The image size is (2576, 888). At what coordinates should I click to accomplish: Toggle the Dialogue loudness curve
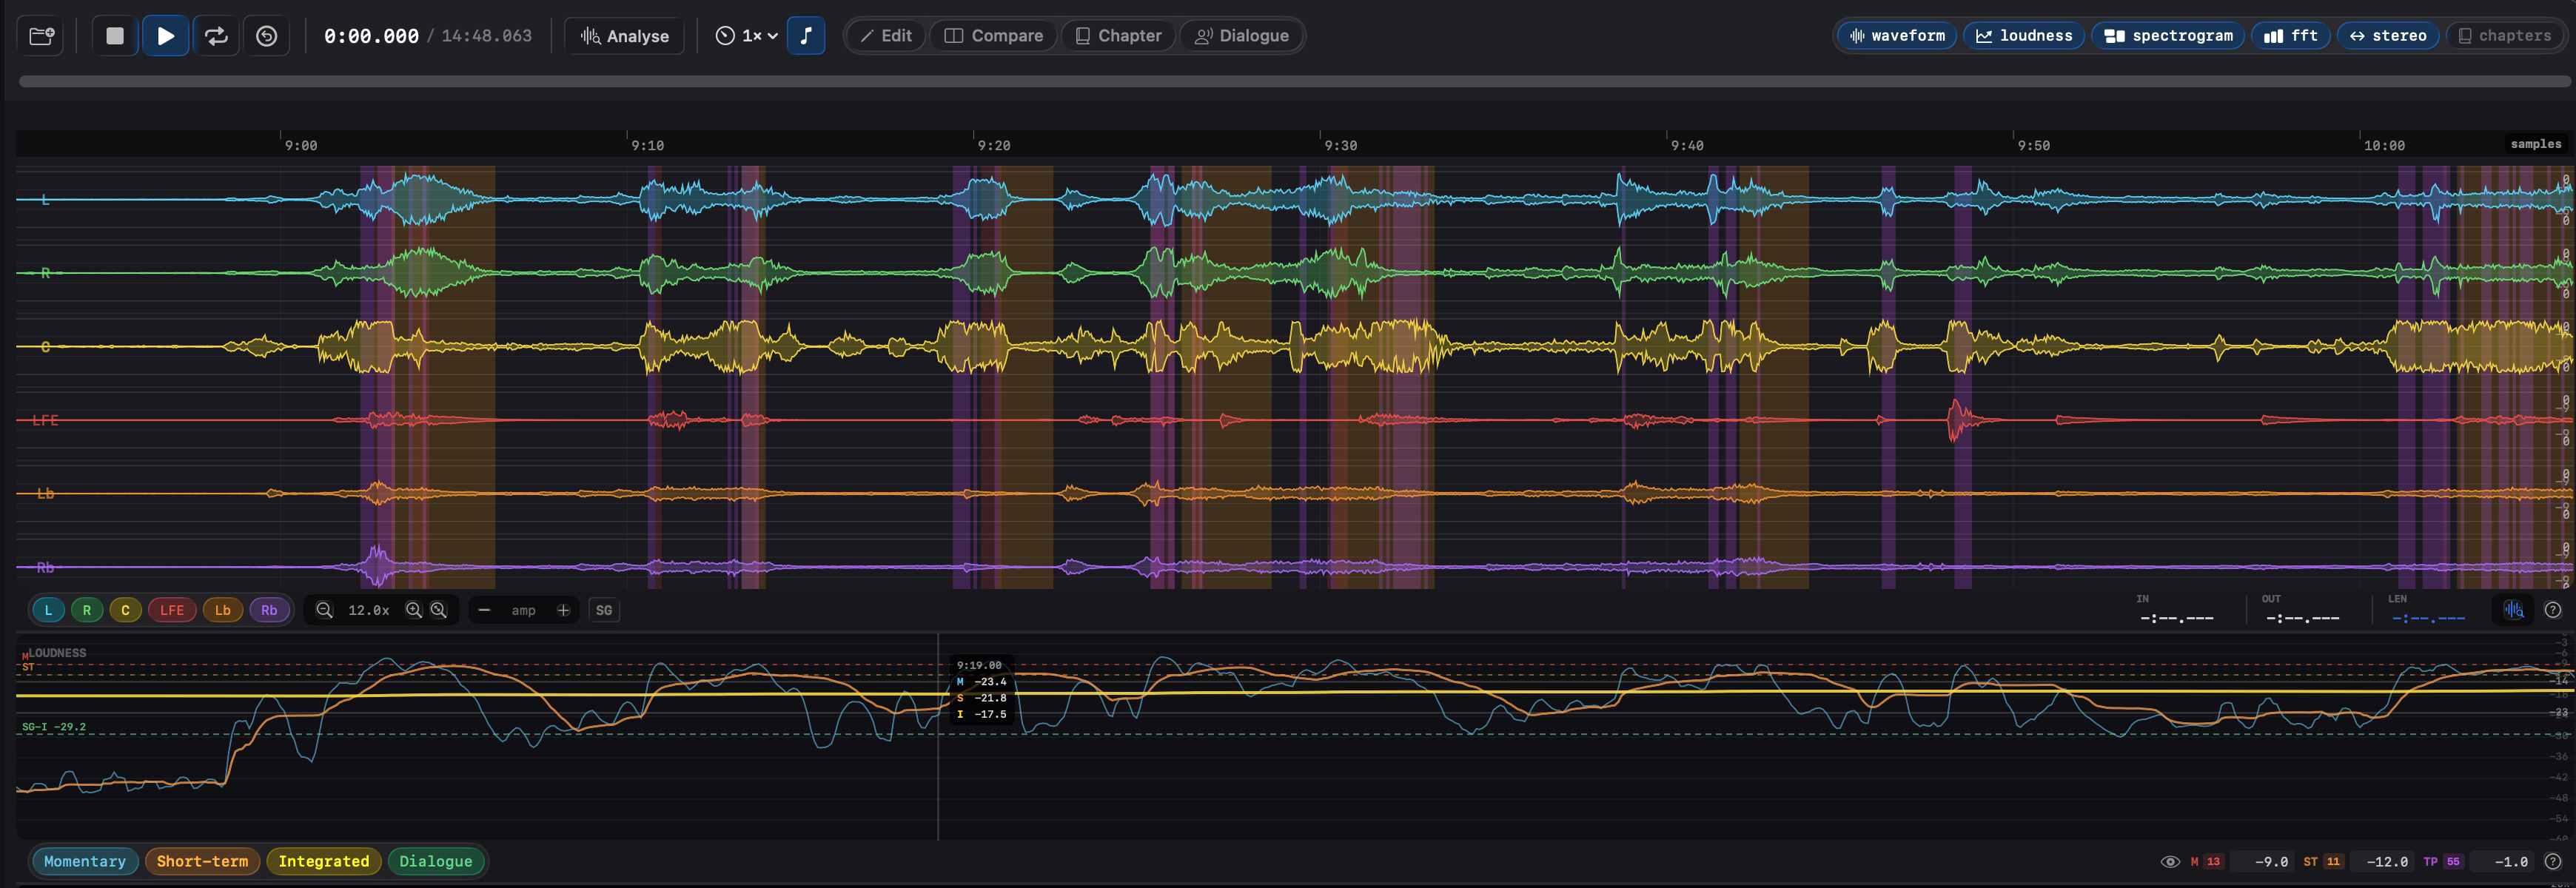pyautogui.click(x=436, y=861)
